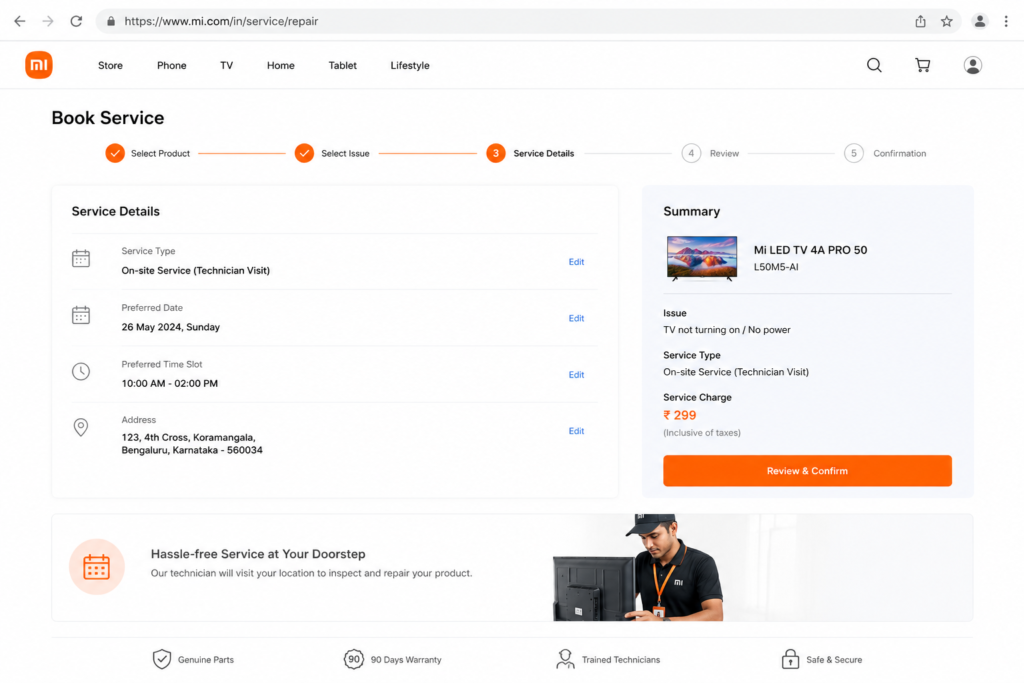Bookmark page with the star icon
Image resolution: width=1024 pixels, height=683 pixels.
946,21
